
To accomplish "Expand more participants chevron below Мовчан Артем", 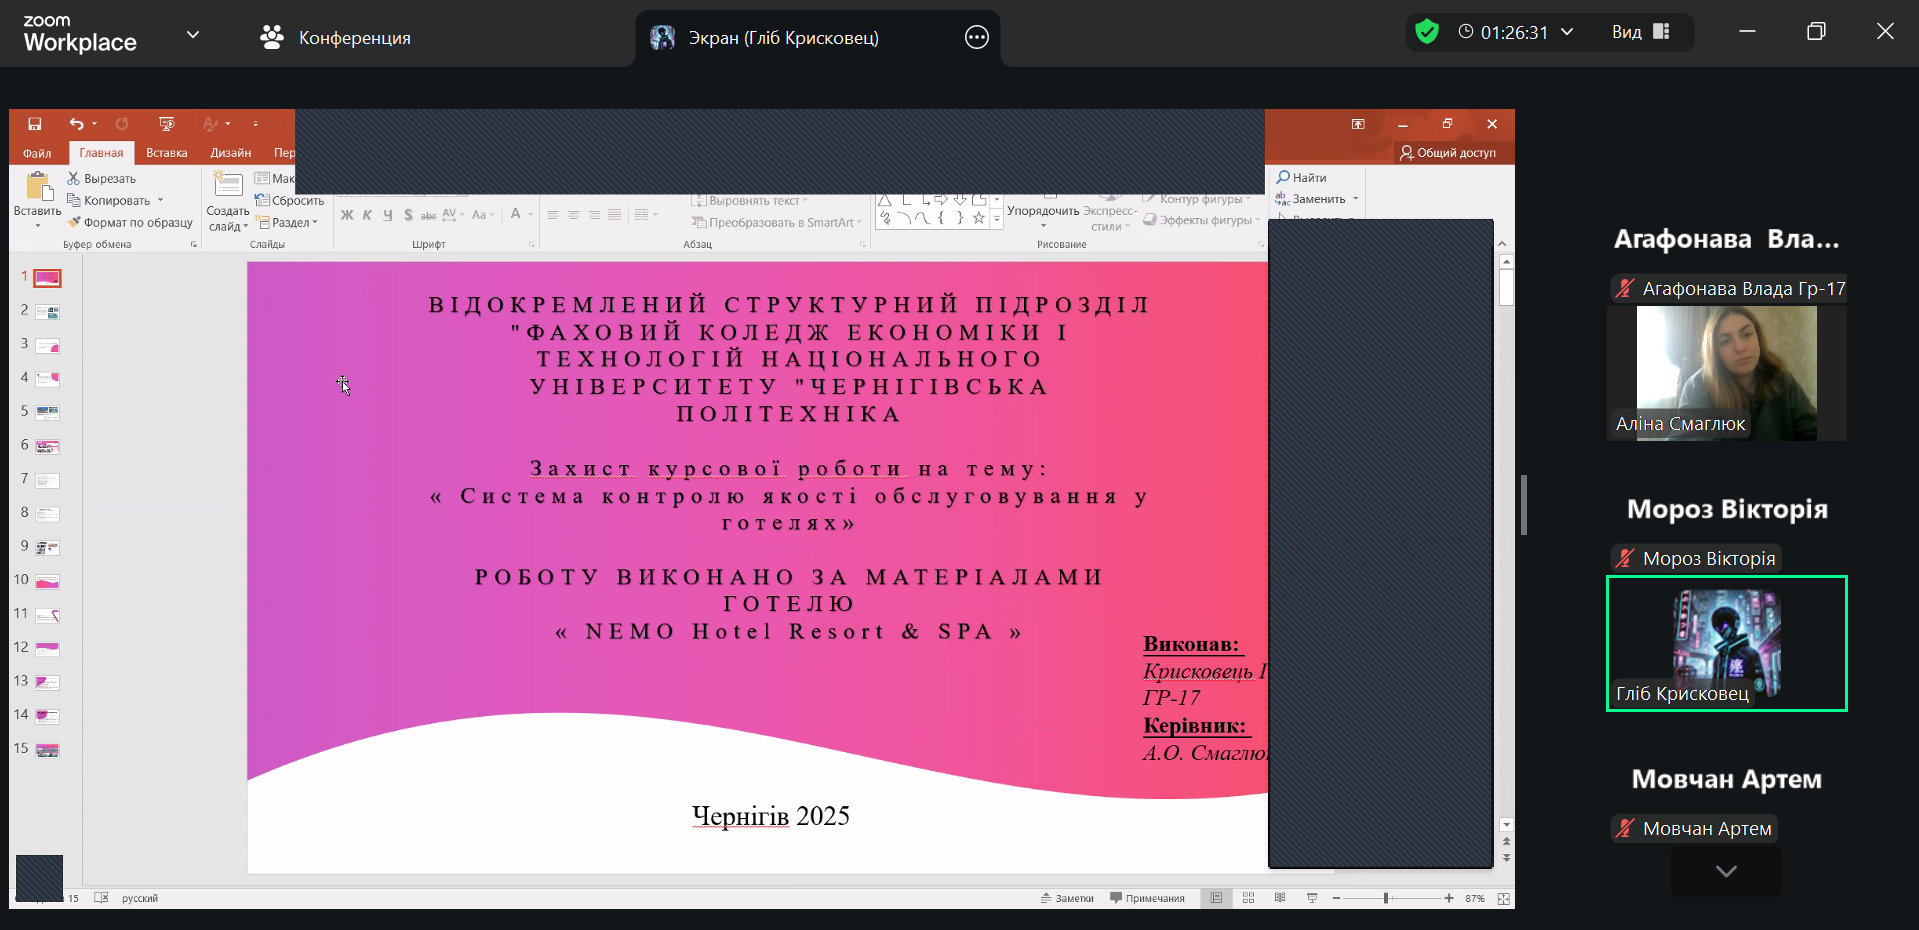I will pos(1725,871).
